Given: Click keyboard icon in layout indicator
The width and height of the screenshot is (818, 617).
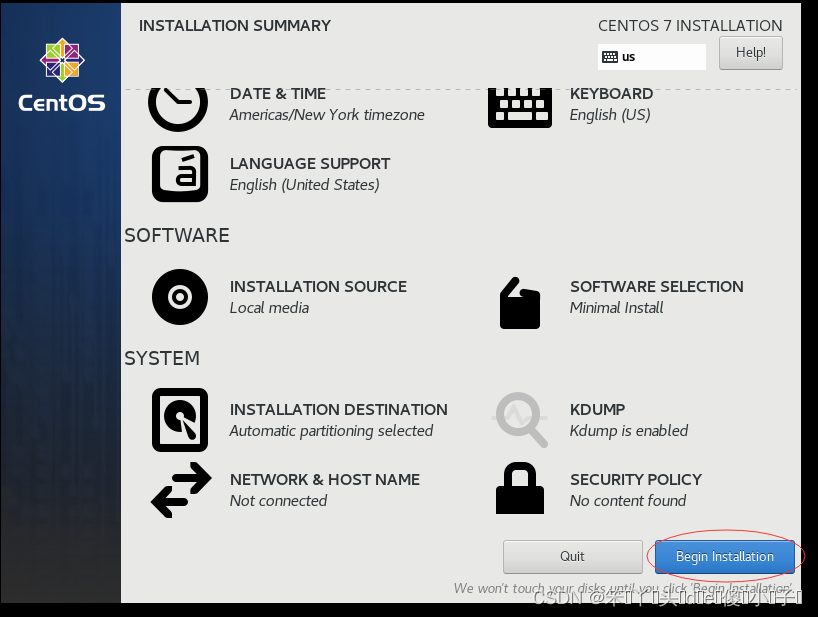Looking at the screenshot, I should click(x=609, y=57).
